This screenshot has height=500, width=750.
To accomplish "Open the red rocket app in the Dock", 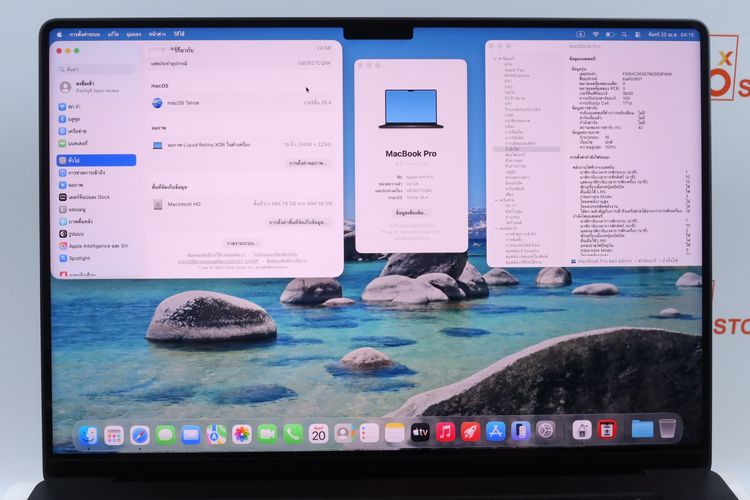I will tap(470, 432).
